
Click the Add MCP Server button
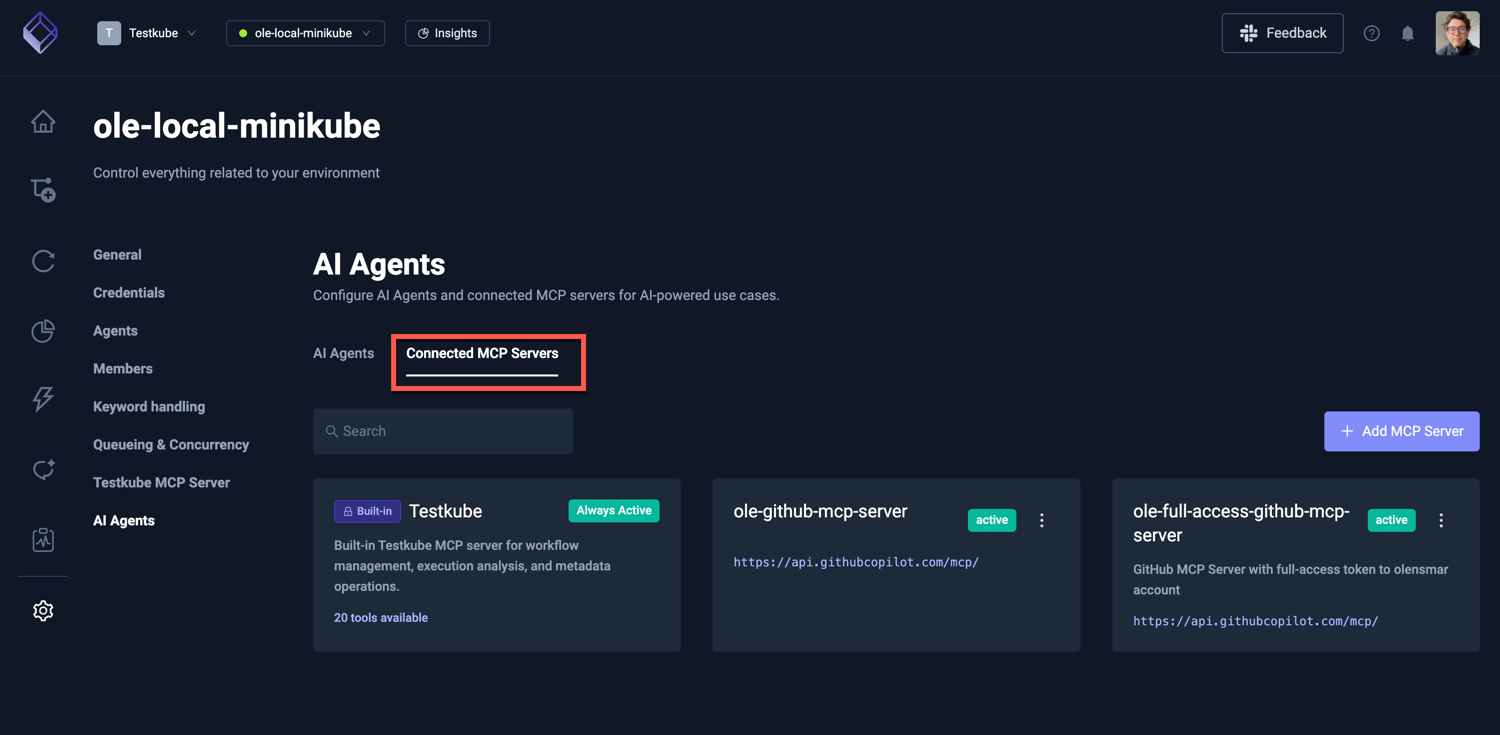click(1401, 431)
